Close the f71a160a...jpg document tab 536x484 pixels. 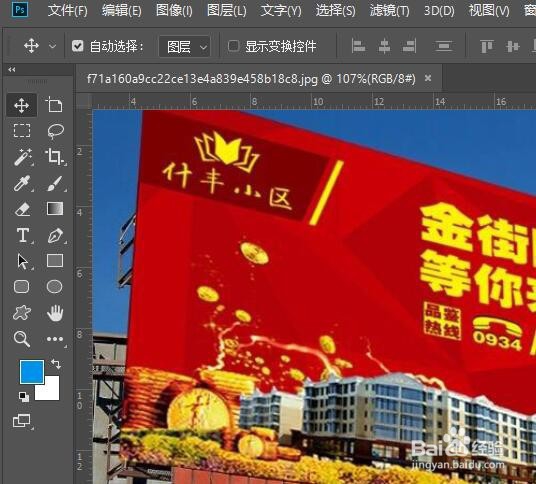[x=428, y=78]
